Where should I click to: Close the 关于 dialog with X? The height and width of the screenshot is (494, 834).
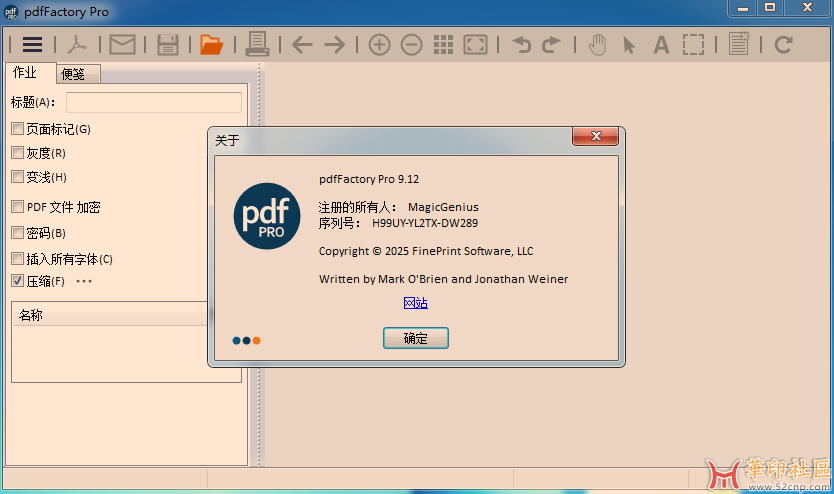click(x=596, y=136)
